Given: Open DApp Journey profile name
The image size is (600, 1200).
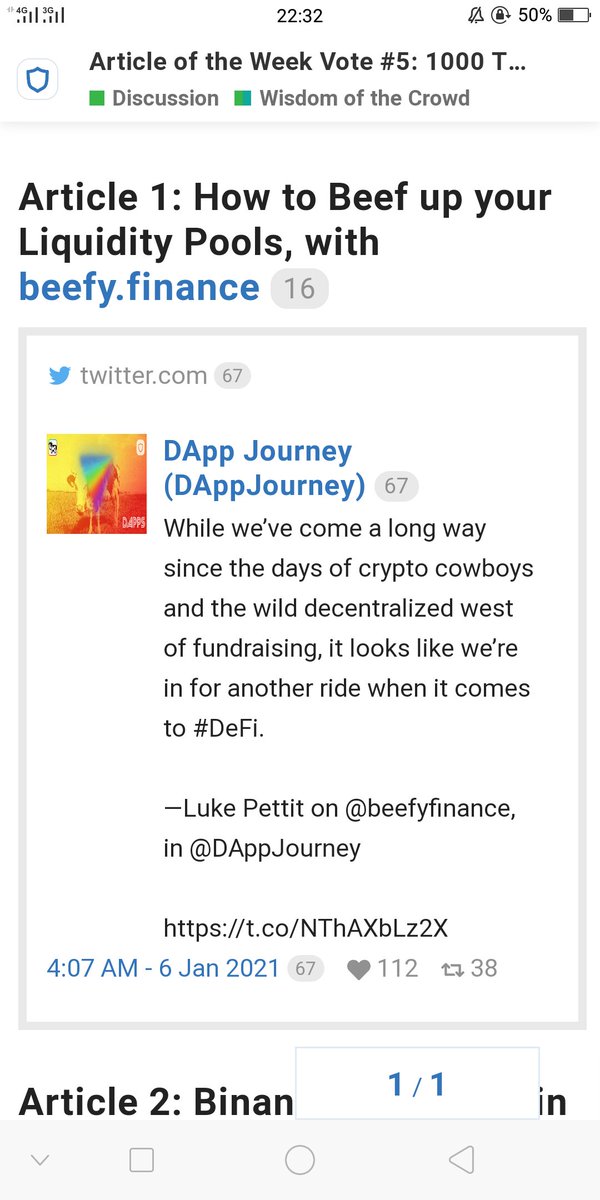Looking at the screenshot, I should [264, 468].
